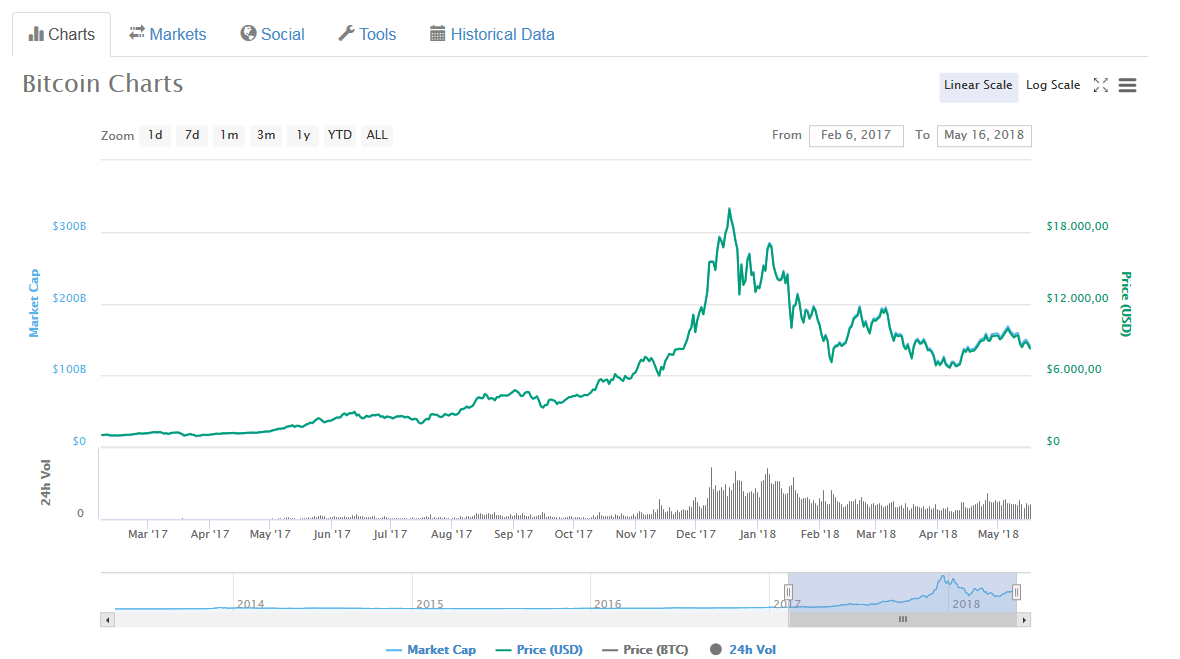Click the Price (USD) axis title
The height and width of the screenshot is (659, 1180).
pos(1125,304)
